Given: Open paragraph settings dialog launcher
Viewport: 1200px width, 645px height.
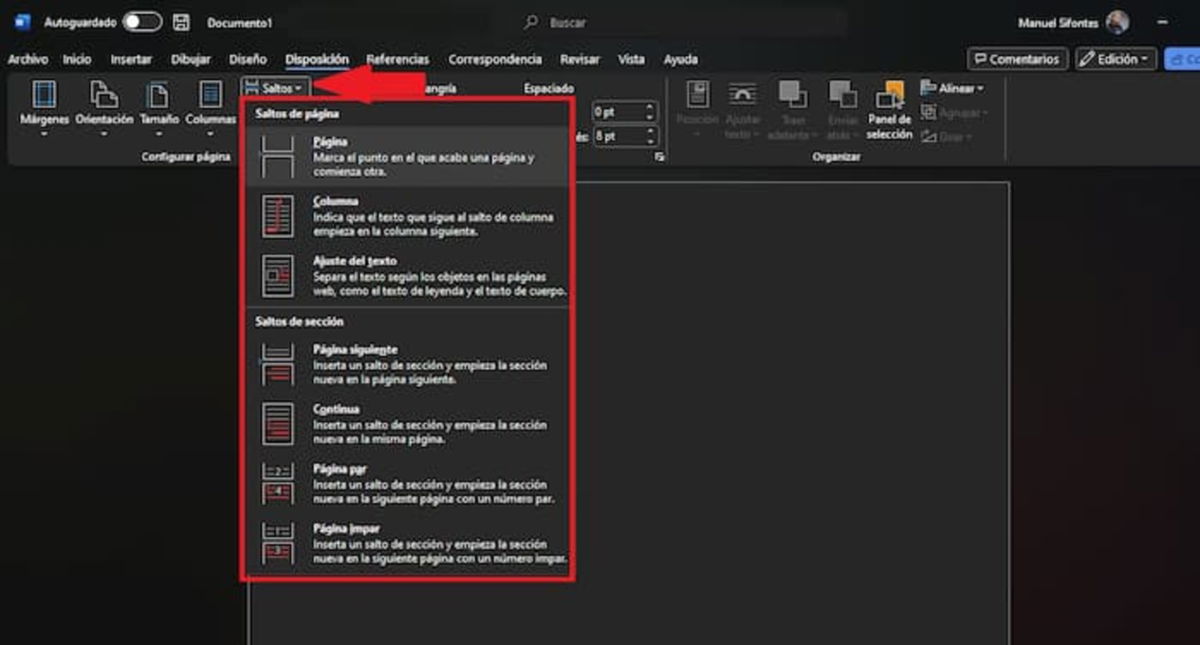Looking at the screenshot, I should pyautogui.click(x=660, y=157).
